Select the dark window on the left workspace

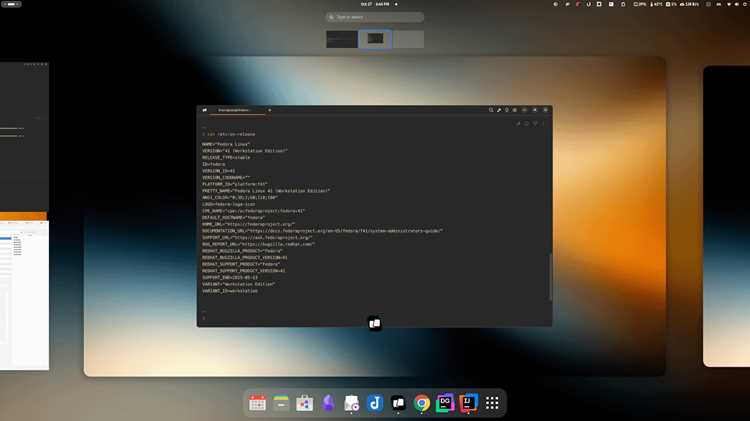pyautogui.click(x=24, y=137)
